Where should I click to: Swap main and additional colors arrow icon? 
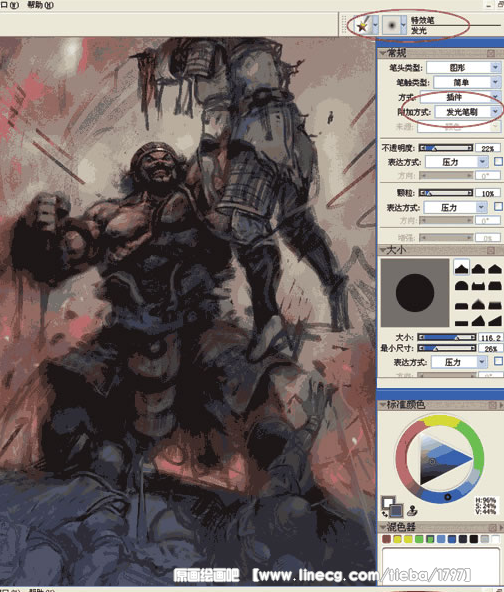coord(385,513)
